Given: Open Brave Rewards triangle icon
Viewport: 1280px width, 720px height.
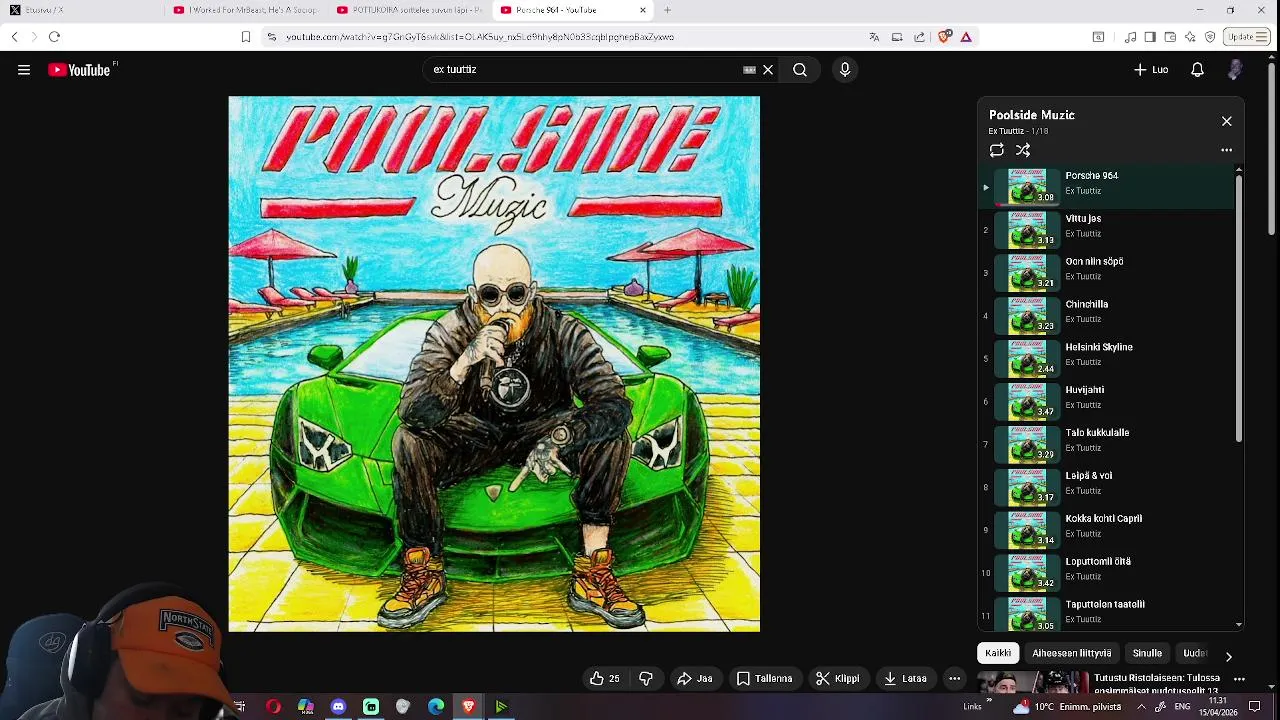Looking at the screenshot, I should point(966,37).
